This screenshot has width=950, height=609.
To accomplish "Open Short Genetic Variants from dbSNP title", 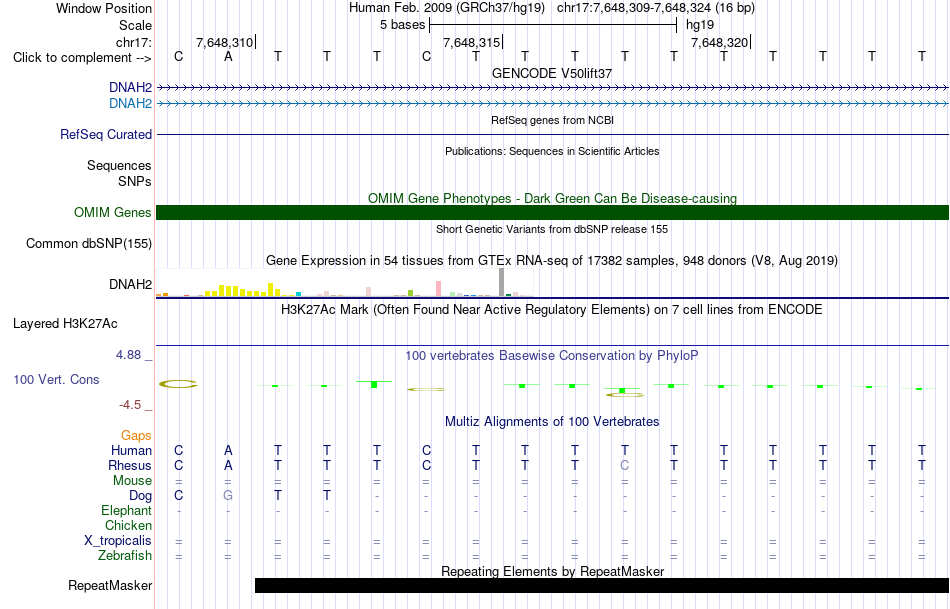I will (x=552, y=229).
